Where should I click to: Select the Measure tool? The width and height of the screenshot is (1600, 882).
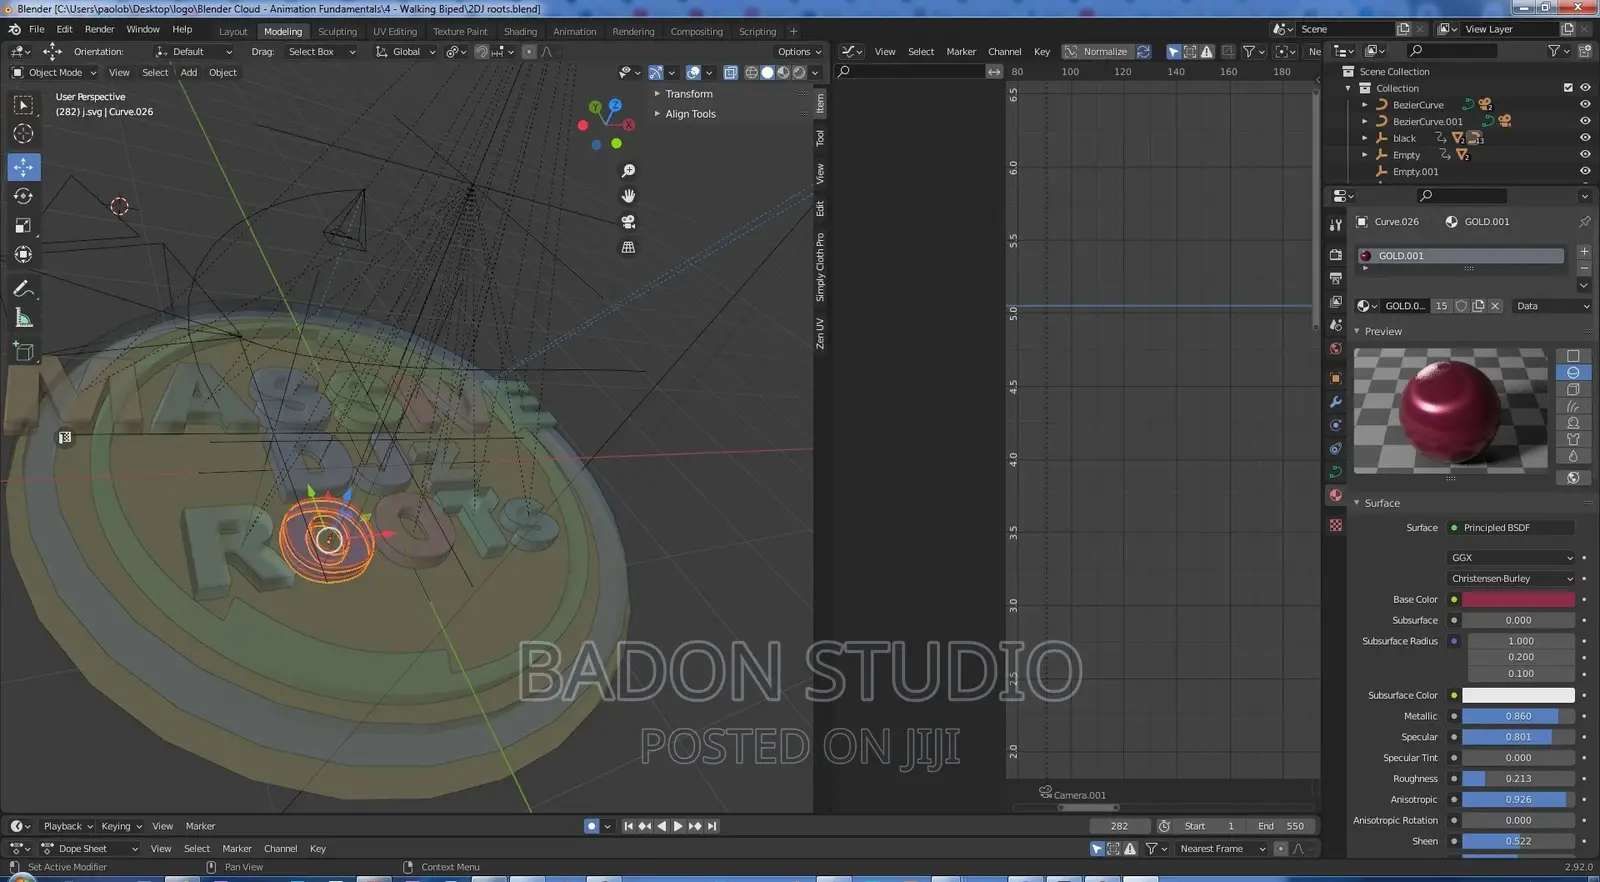point(23,318)
